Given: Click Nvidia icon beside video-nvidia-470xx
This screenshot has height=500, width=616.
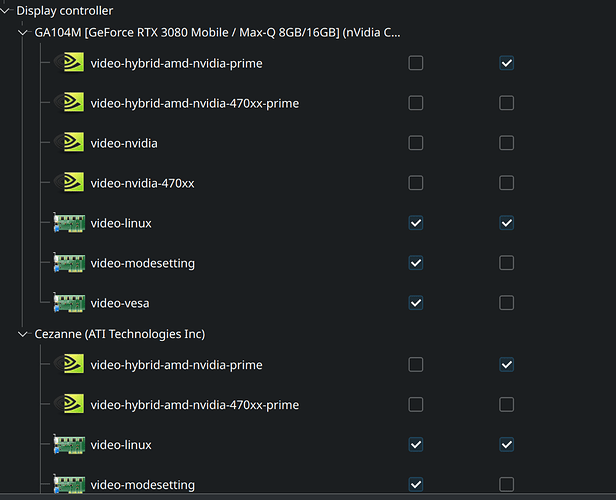Looking at the screenshot, I should [69, 183].
